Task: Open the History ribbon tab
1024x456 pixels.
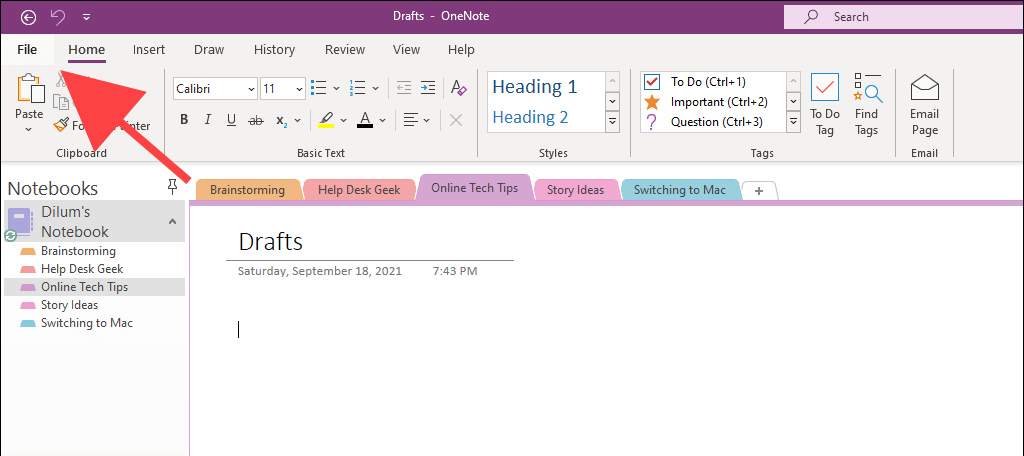Action: tap(274, 50)
